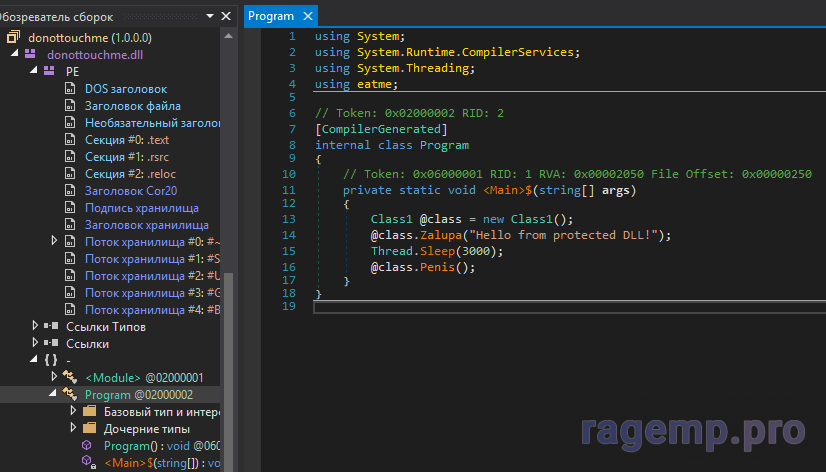Image resolution: width=826 pixels, height=472 pixels.
Task: Expand the Ссылки Типов node
Action: 35,326
